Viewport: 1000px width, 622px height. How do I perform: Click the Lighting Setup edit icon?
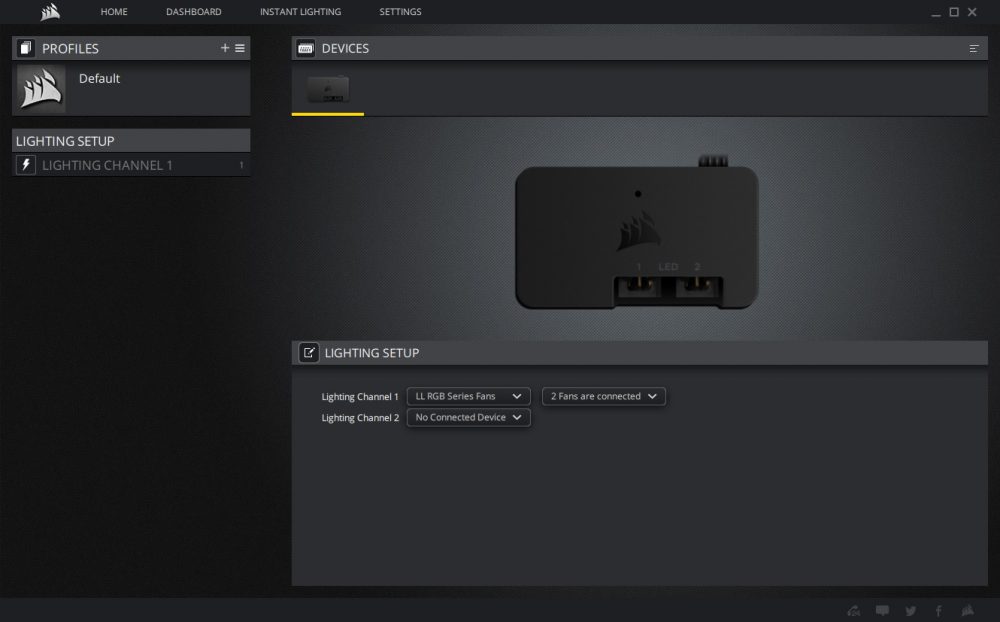coord(309,352)
